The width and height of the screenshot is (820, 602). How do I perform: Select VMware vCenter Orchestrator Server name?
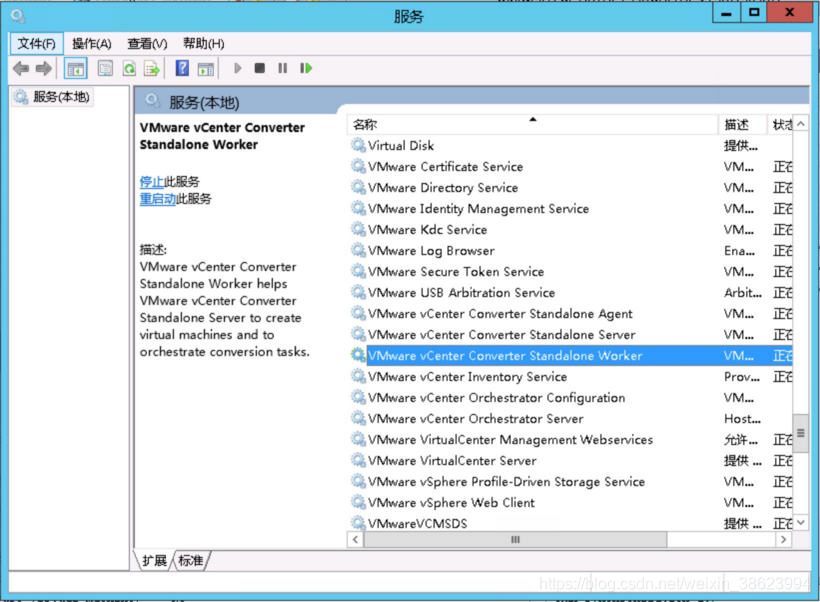click(475, 418)
